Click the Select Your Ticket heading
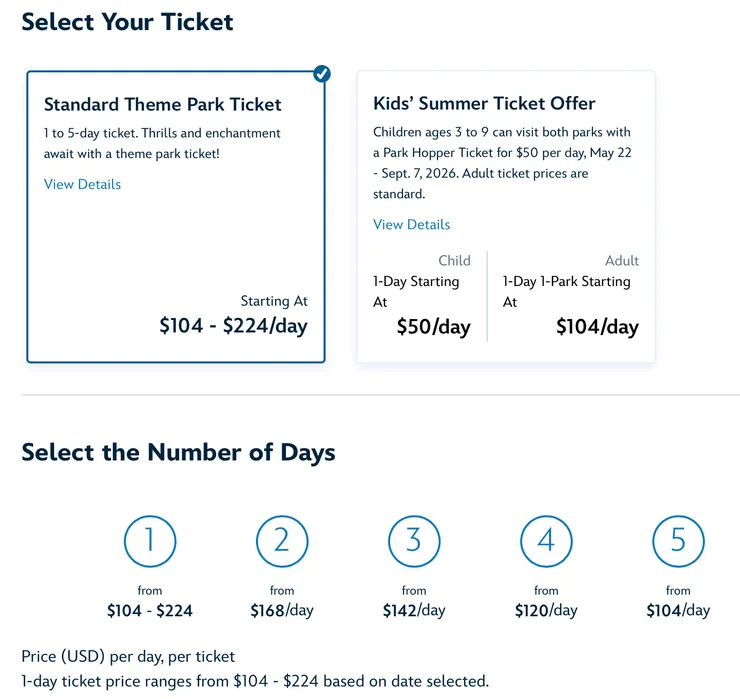 (x=127, y=22)
